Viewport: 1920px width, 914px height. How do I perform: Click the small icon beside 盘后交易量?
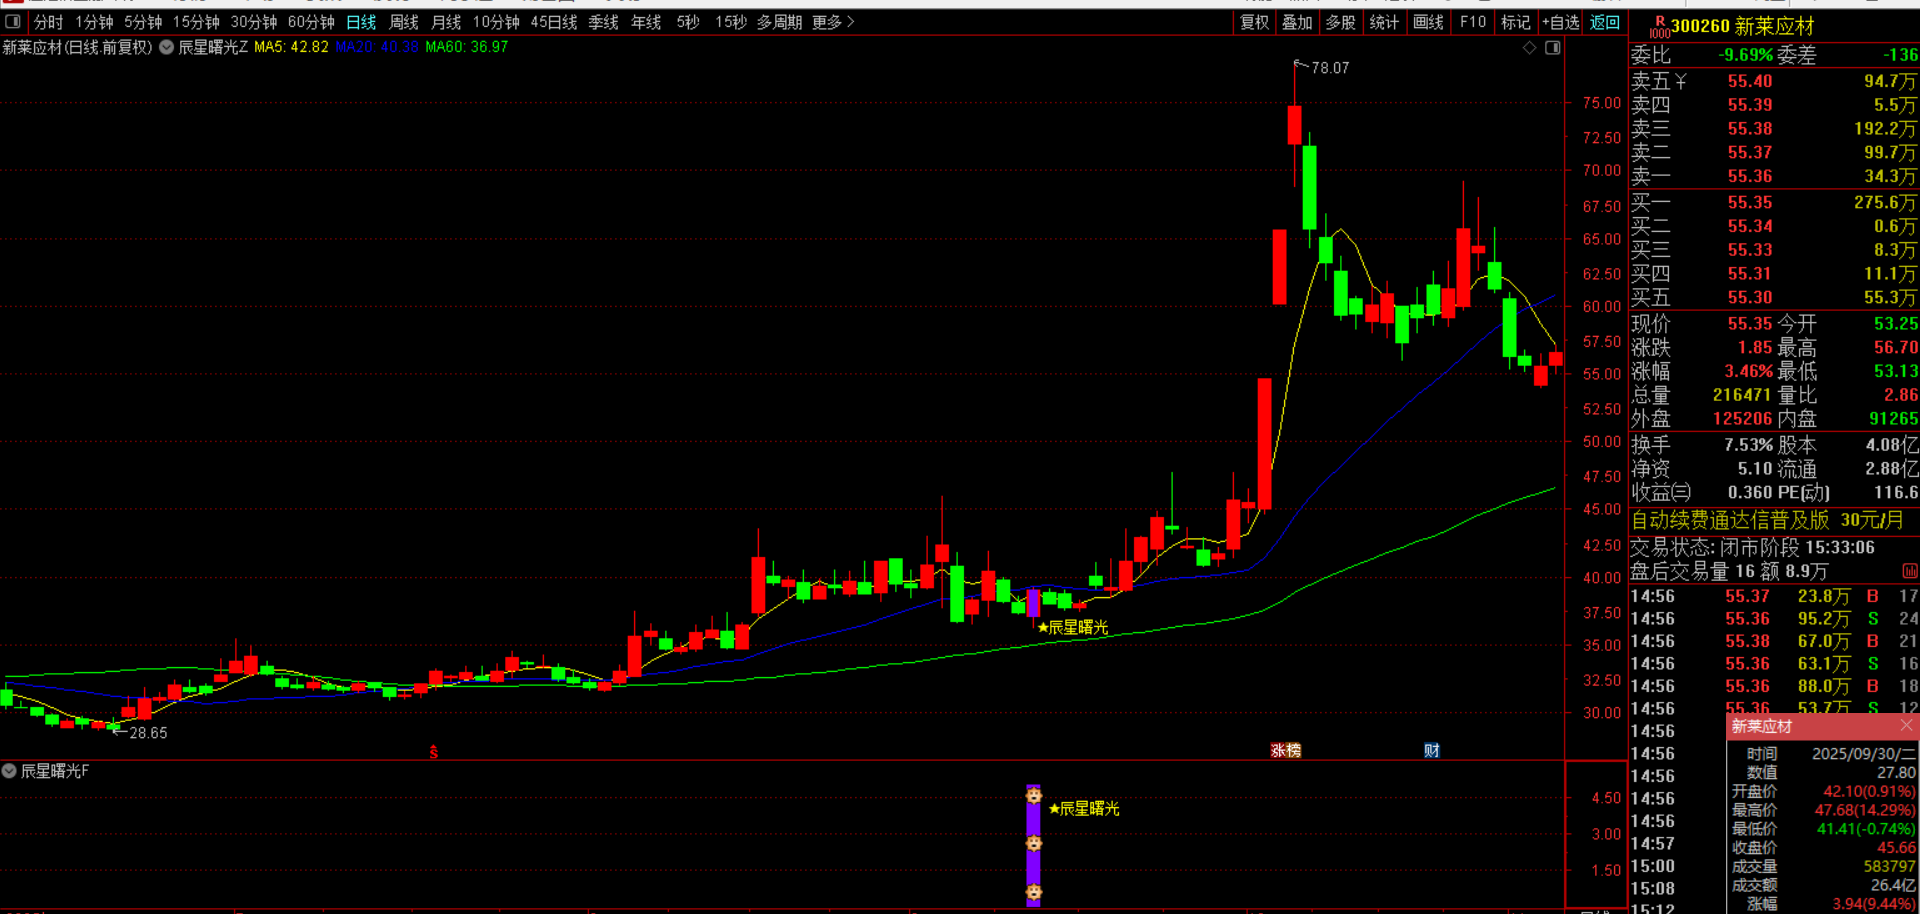coord(1910,571)
